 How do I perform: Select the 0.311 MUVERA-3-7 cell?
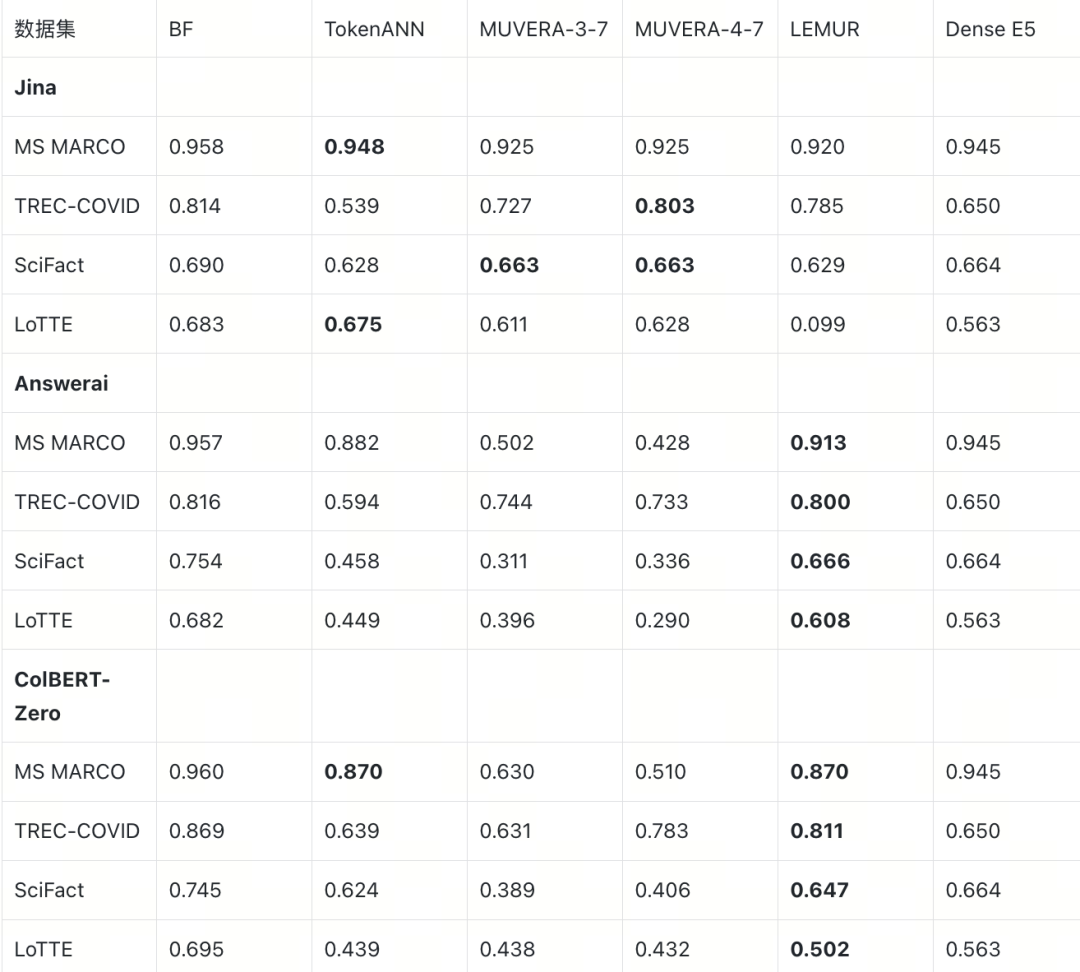pos(506,561)
